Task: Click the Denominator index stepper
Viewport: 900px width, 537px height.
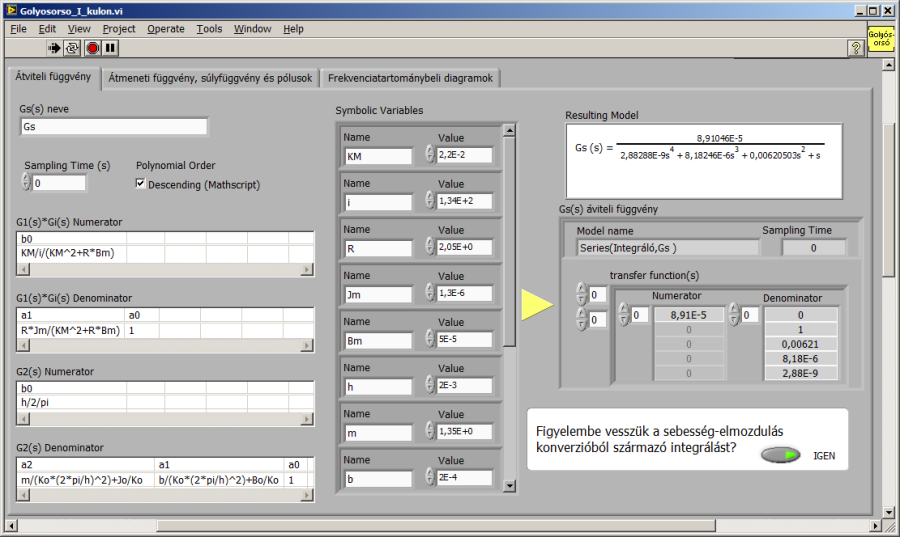Action: coord(734,315)
